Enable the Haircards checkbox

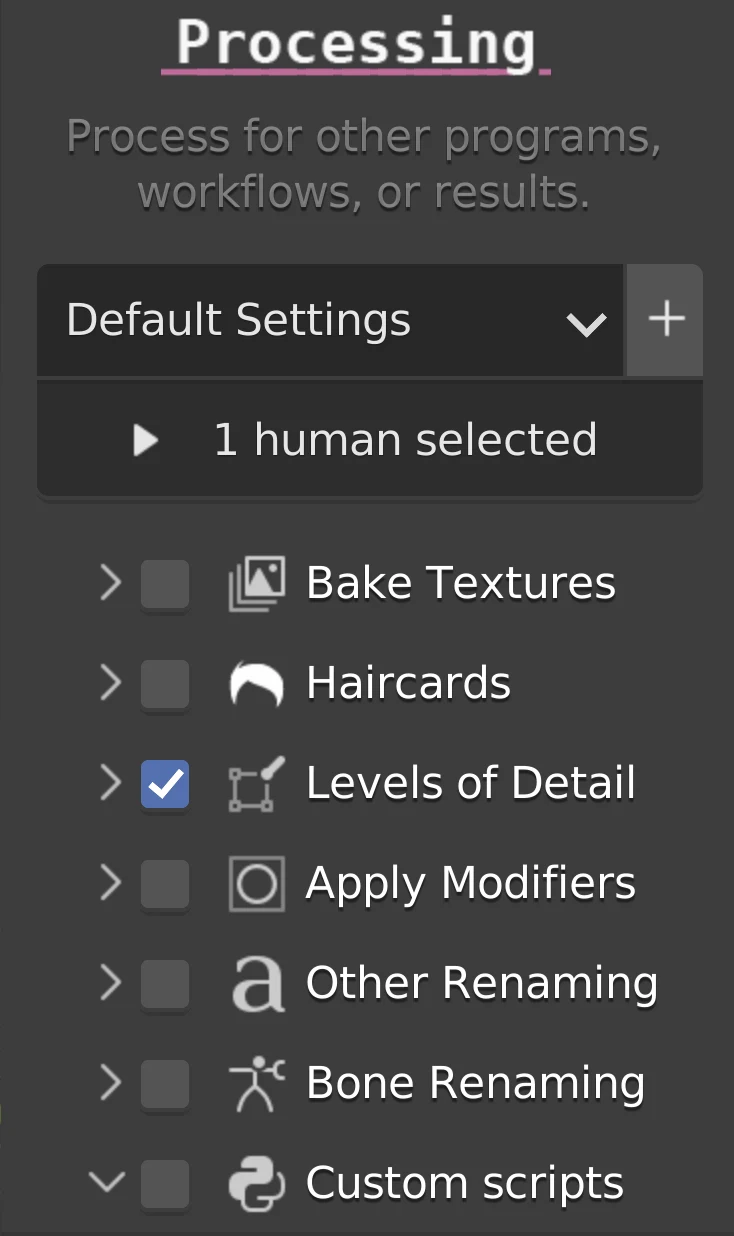[x=165, y=684]
